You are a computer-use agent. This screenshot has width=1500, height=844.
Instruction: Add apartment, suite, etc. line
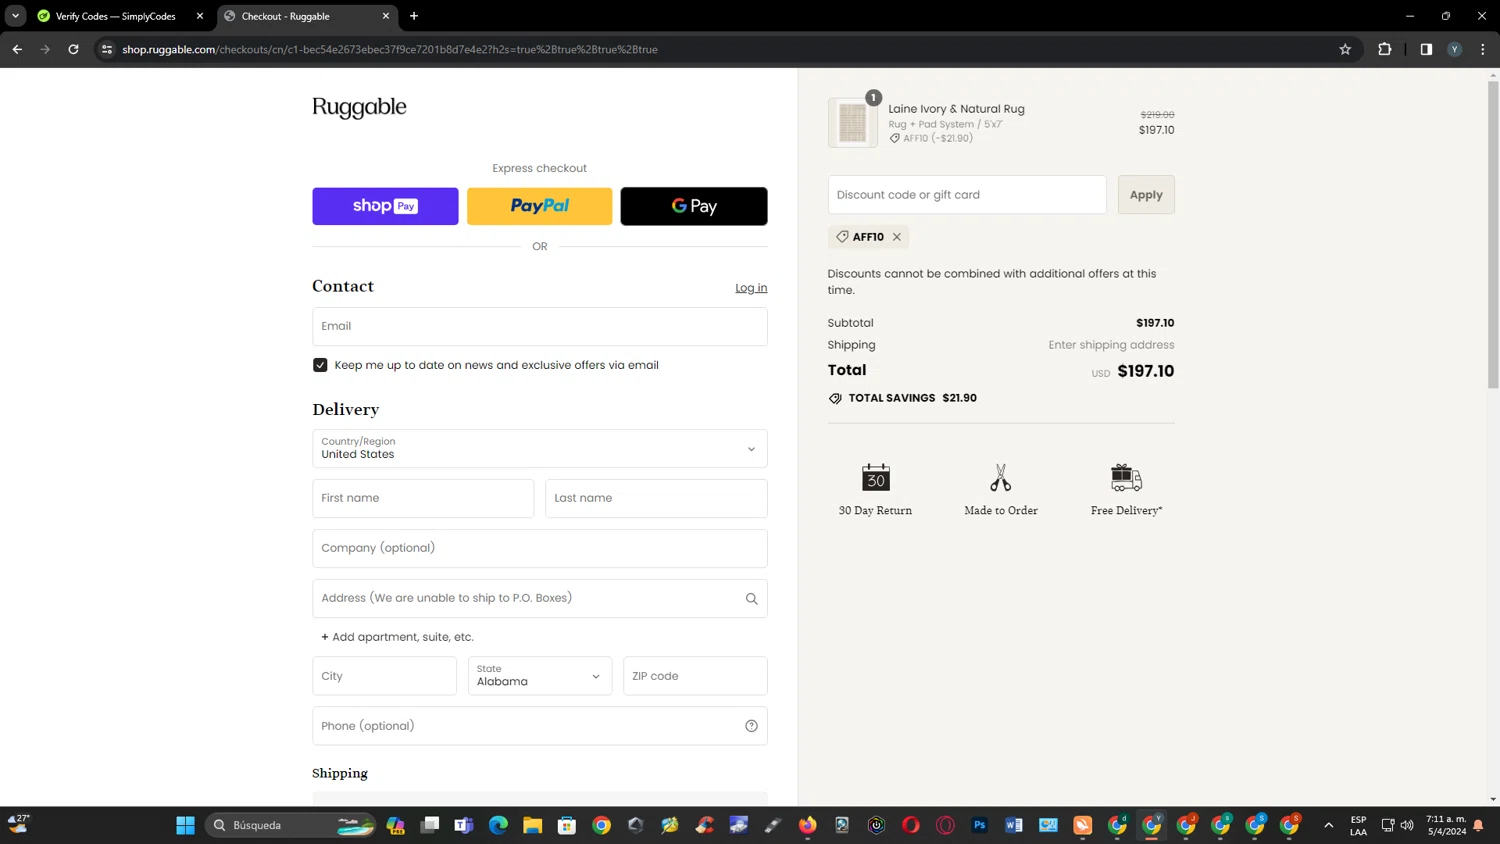point(397,637)
